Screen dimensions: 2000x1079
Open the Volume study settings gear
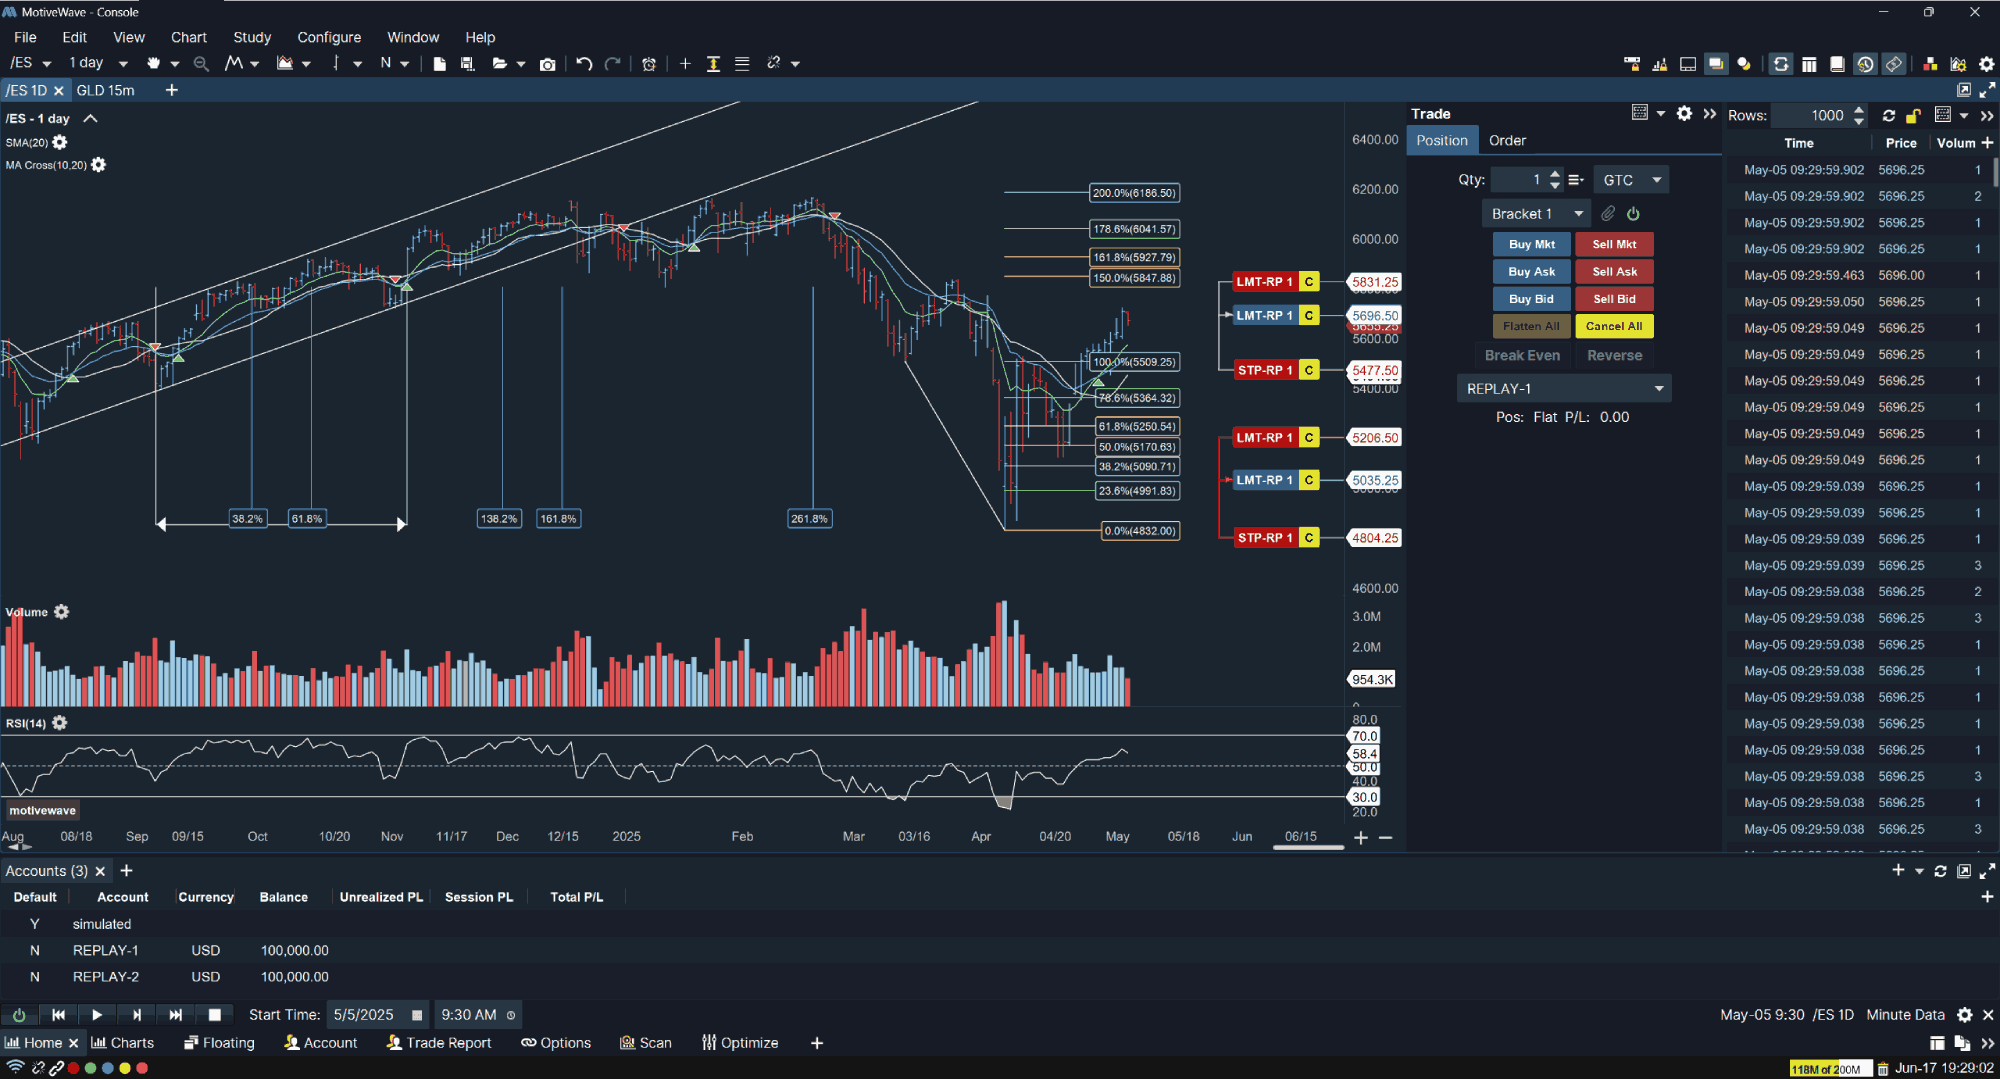[x=61, y=611]
